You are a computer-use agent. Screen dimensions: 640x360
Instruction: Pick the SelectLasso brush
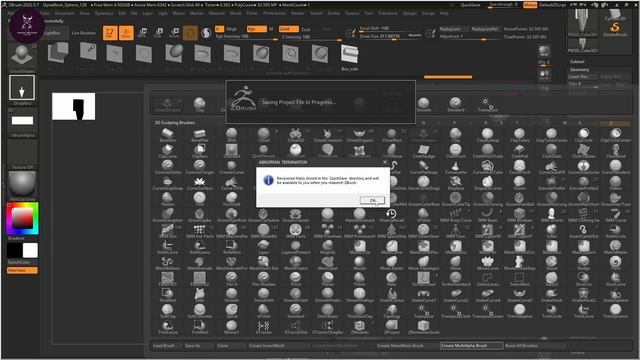[x=487, y=279]
